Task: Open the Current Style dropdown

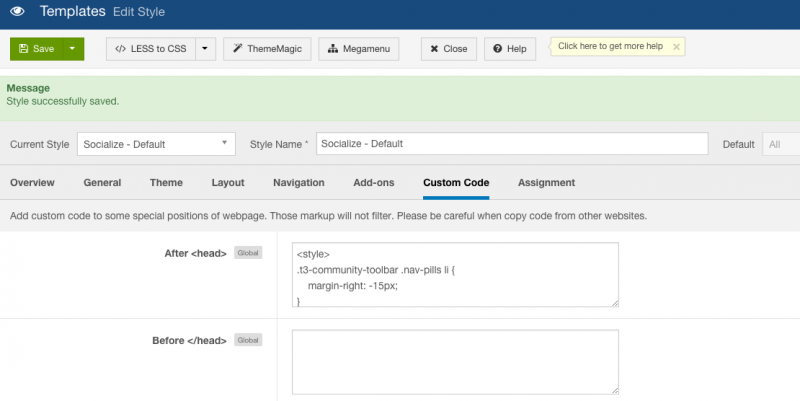Action: point(156,144)
